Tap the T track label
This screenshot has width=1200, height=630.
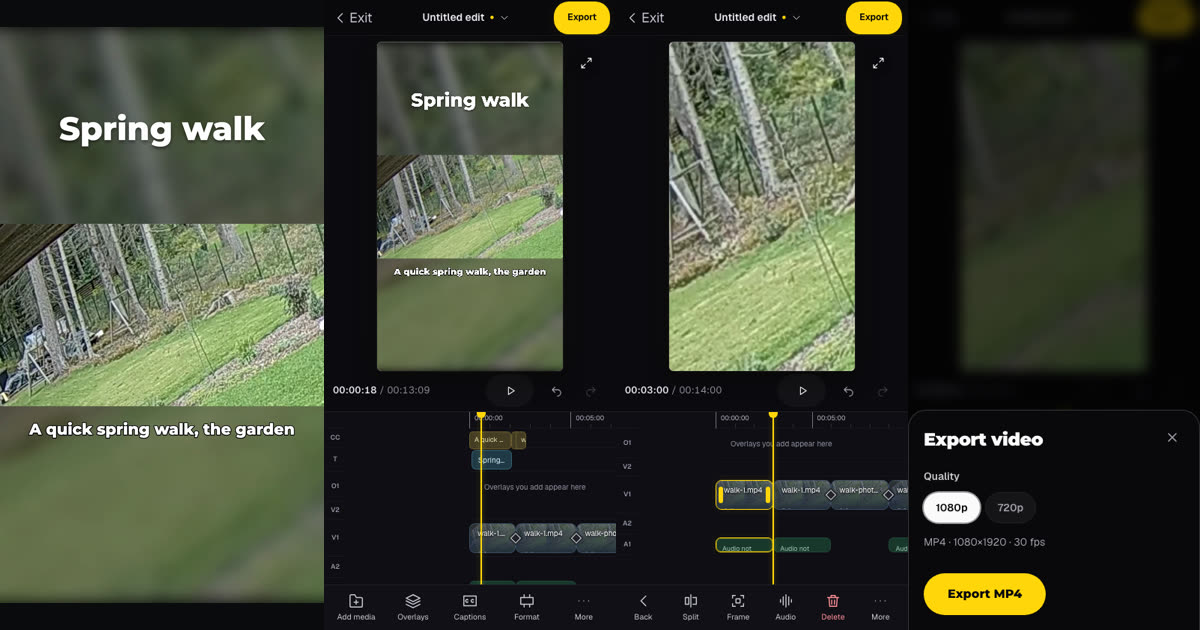335,460
